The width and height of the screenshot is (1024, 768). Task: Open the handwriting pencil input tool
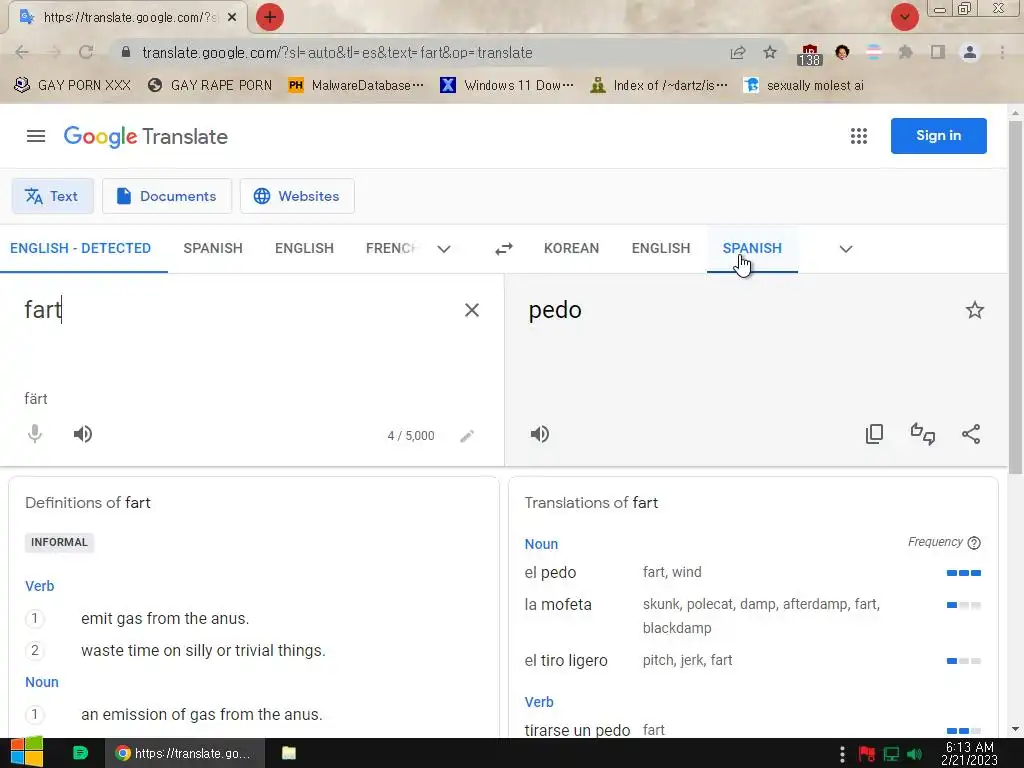(467, 436)
